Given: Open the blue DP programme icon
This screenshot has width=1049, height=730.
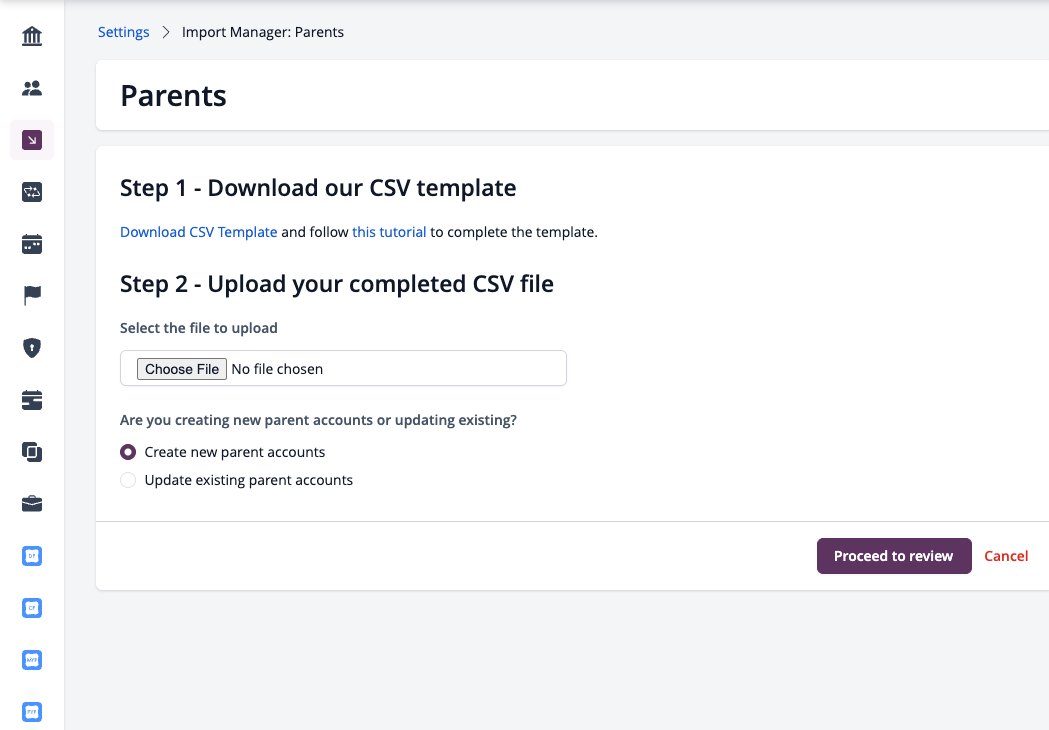Looking at the screenshot, I should (31, 556).
